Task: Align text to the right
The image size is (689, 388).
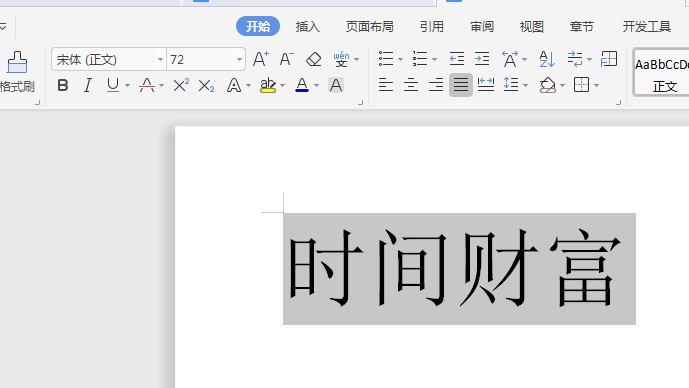Action: 436,84
